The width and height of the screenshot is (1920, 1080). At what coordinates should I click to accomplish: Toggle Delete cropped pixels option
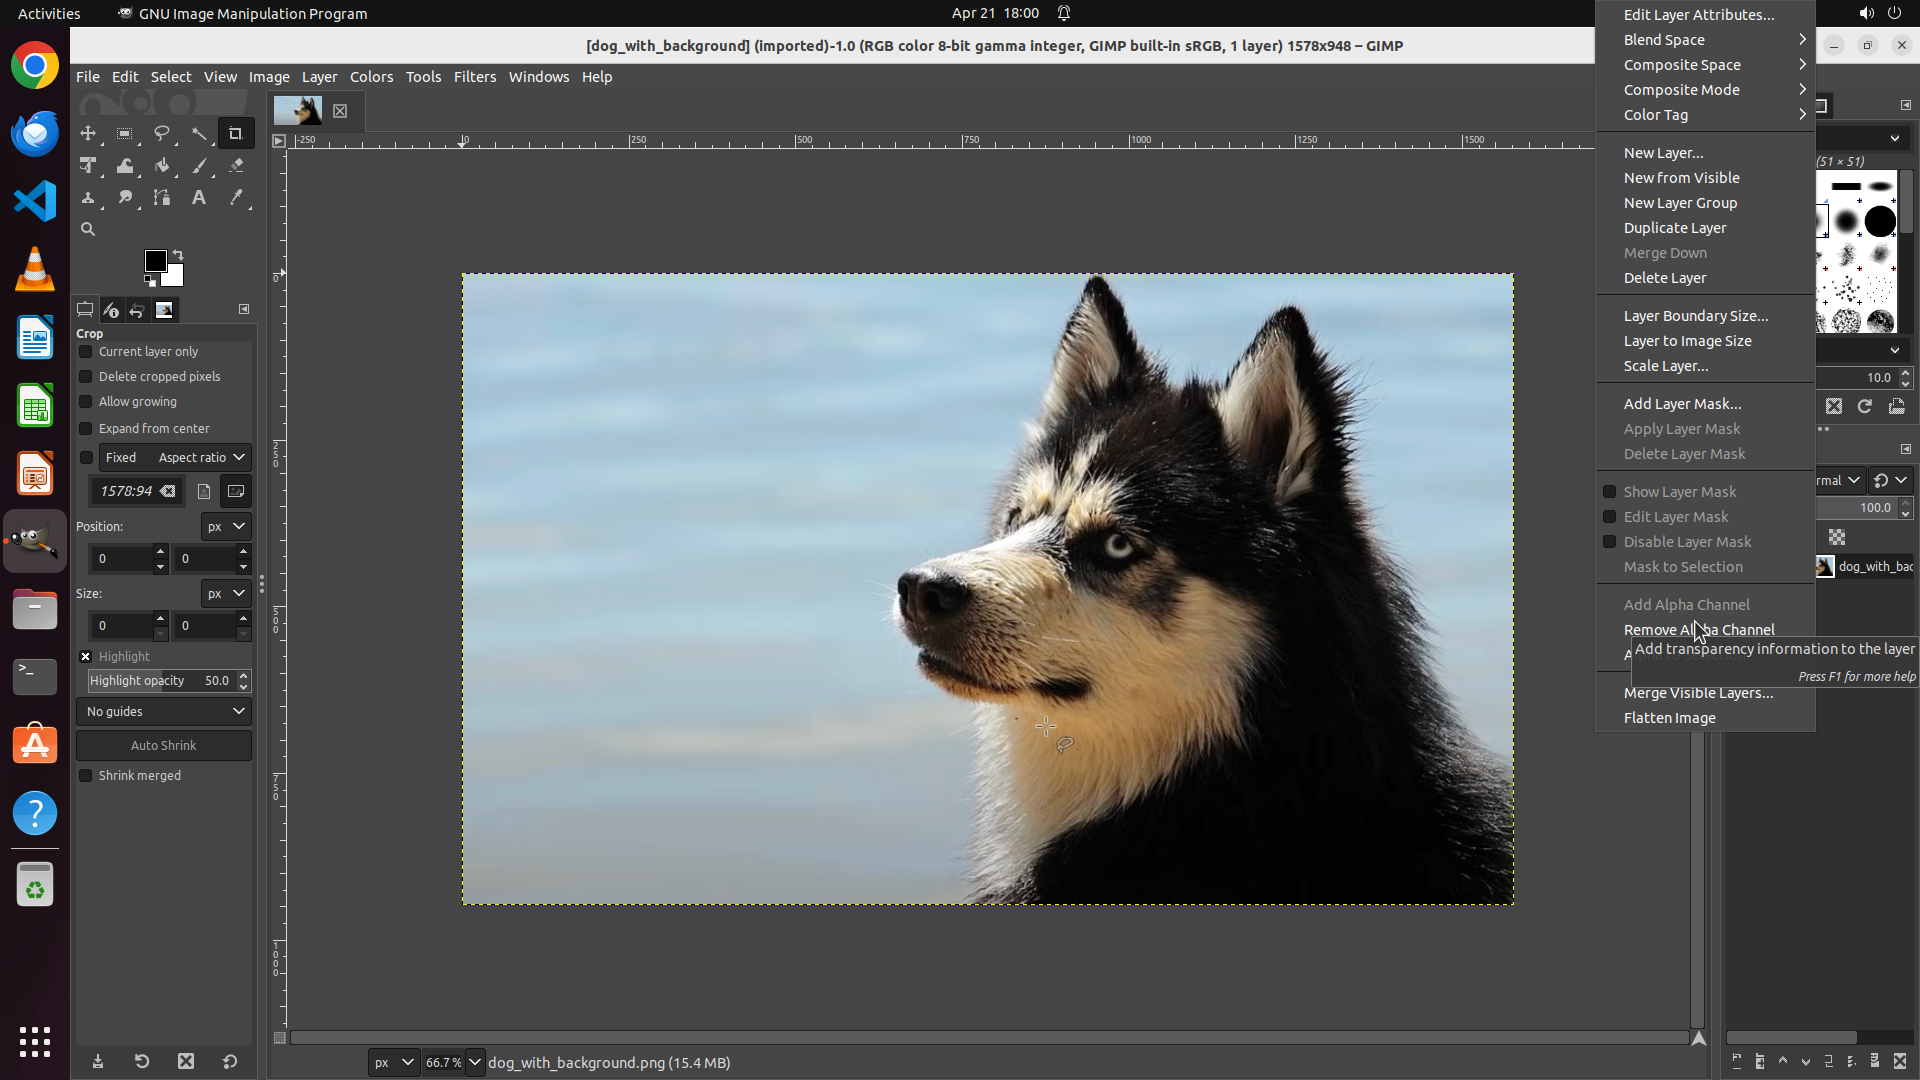click(86, 377)
